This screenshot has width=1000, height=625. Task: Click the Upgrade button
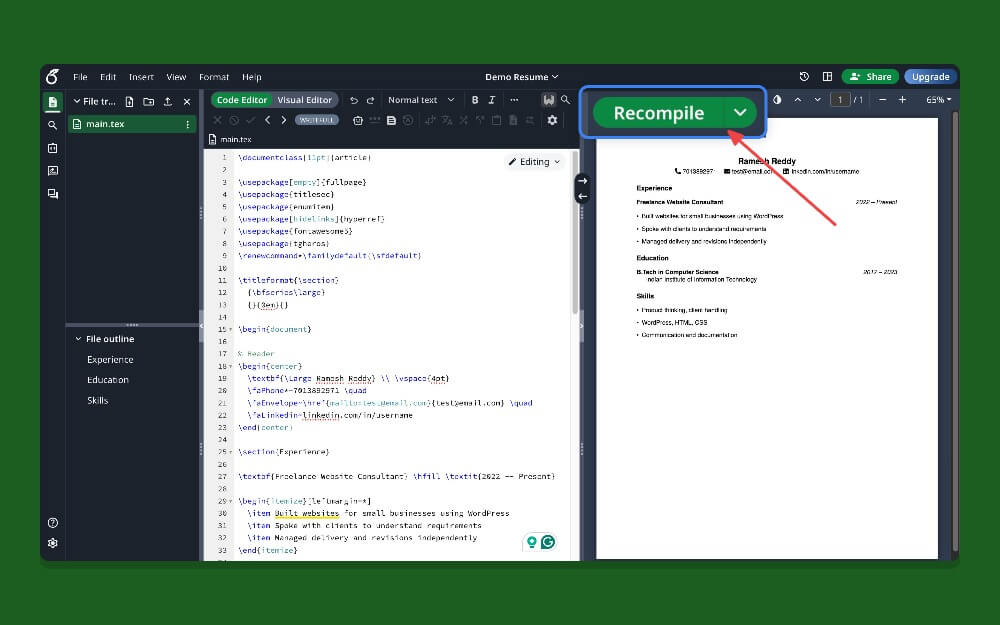point(930,76)
